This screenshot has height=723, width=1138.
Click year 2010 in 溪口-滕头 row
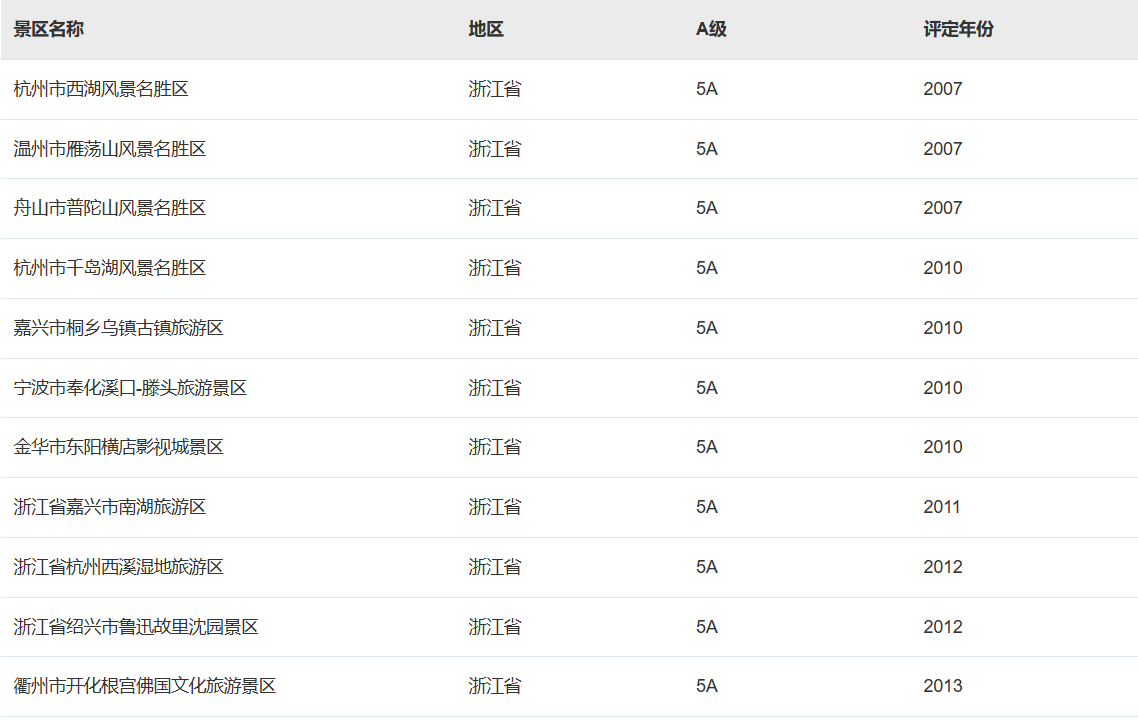[943, 388]
